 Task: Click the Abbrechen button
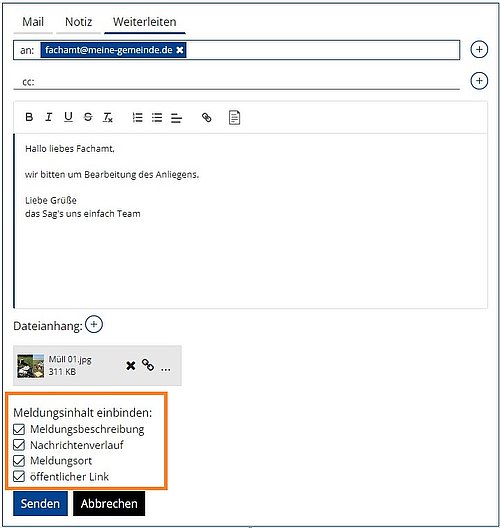109,503
